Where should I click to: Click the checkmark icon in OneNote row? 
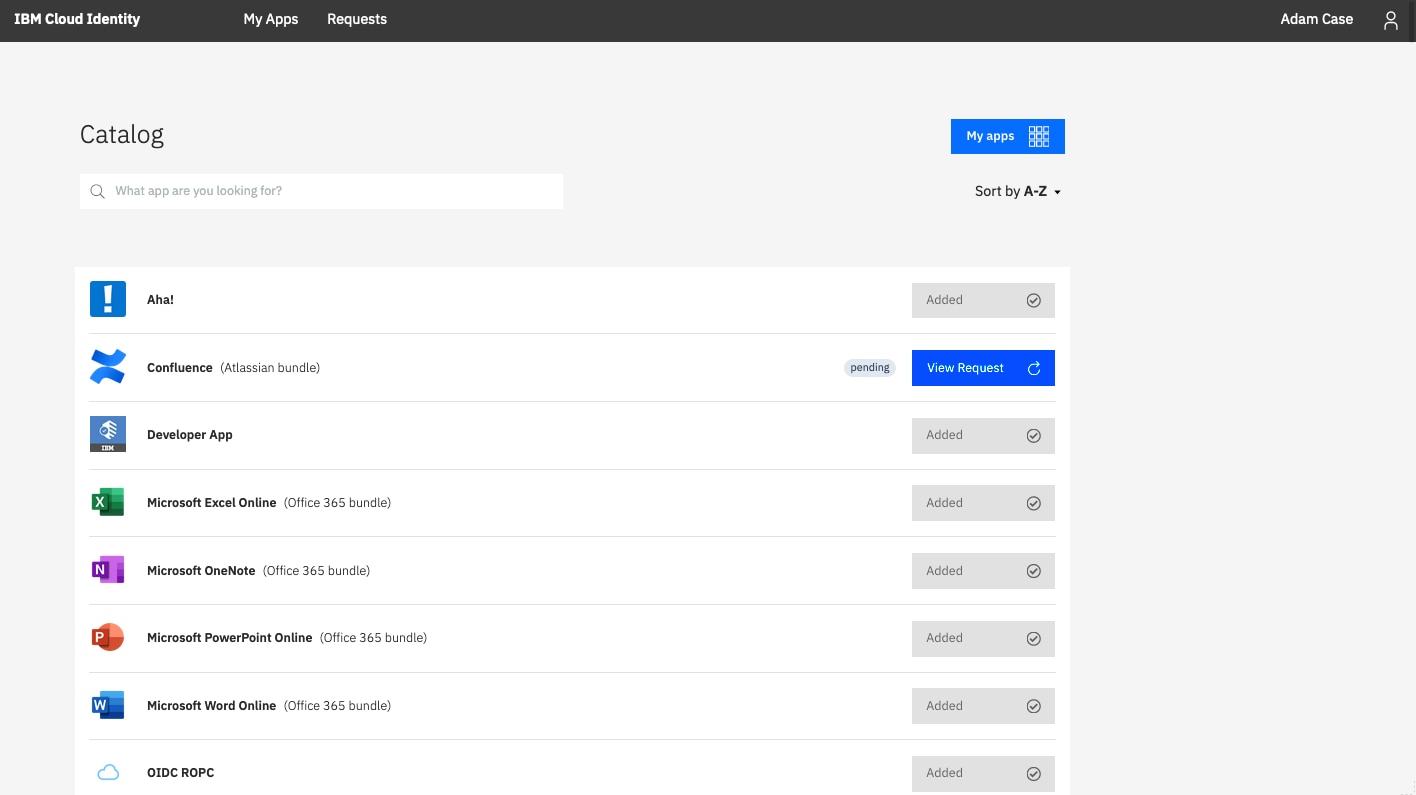click(x=1034, y=571)
